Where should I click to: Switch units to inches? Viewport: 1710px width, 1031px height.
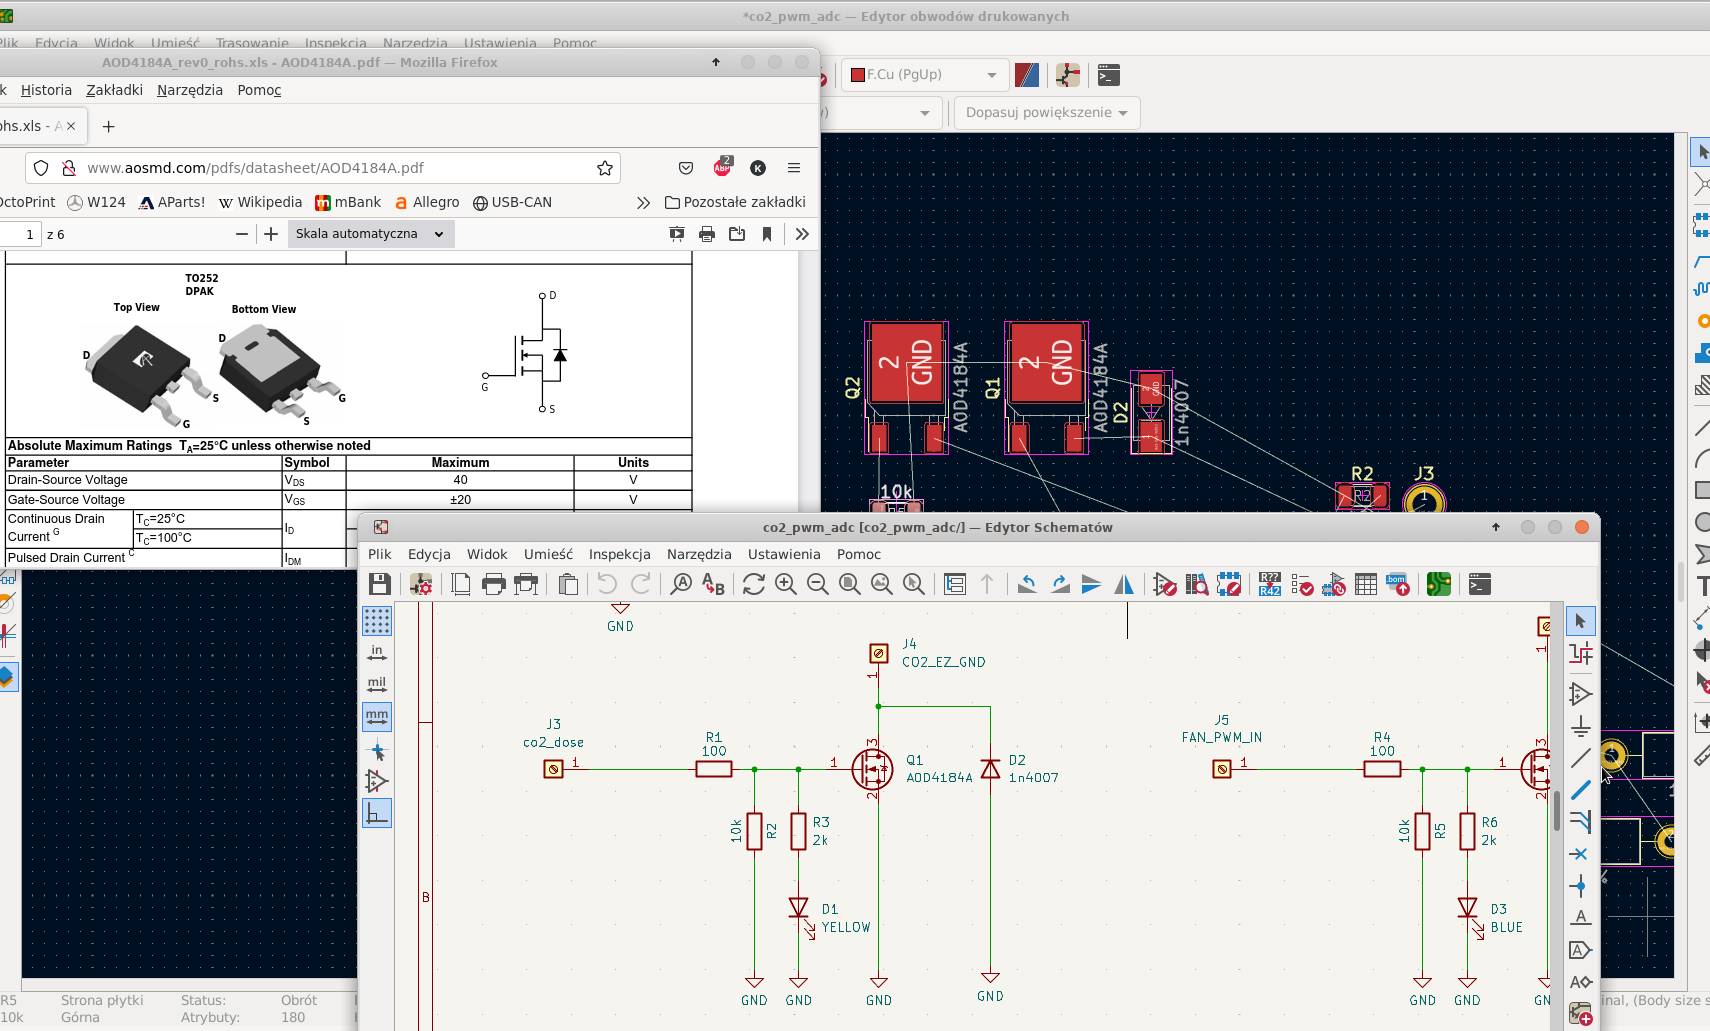(x=377, y=653)
